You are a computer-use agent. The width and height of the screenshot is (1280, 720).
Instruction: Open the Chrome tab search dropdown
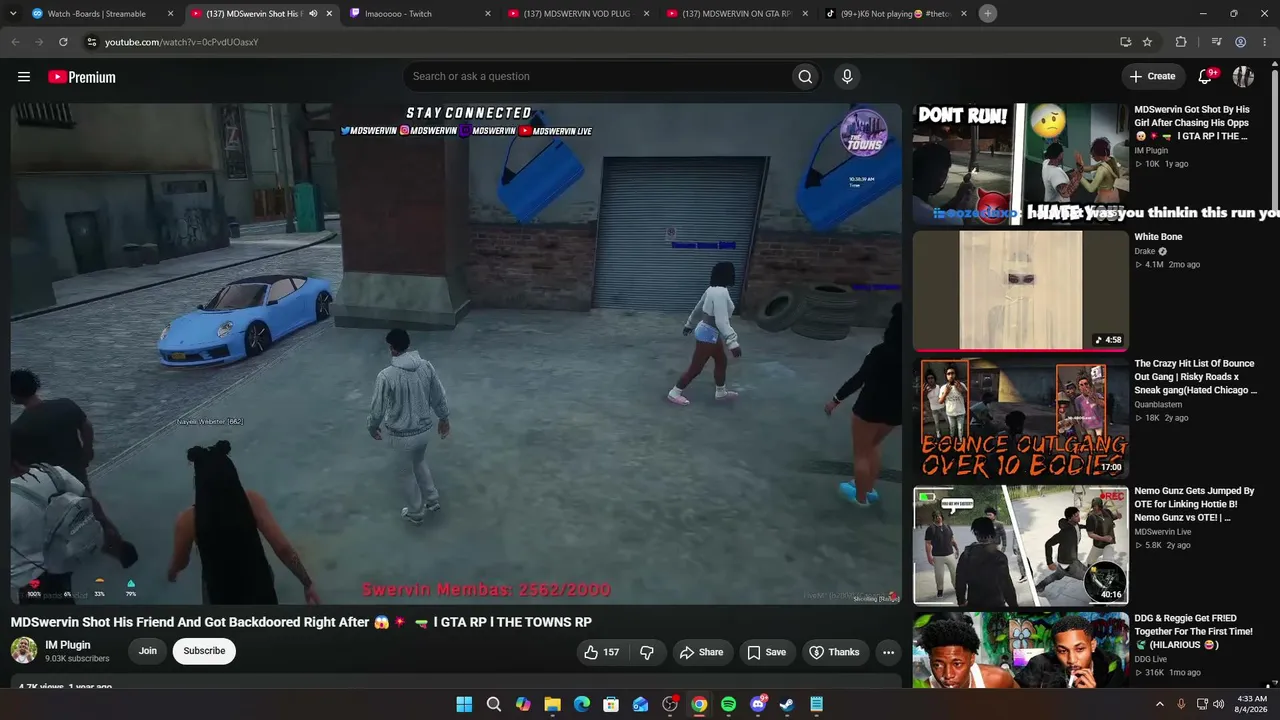pyautogui.click(x=13, y=13)
